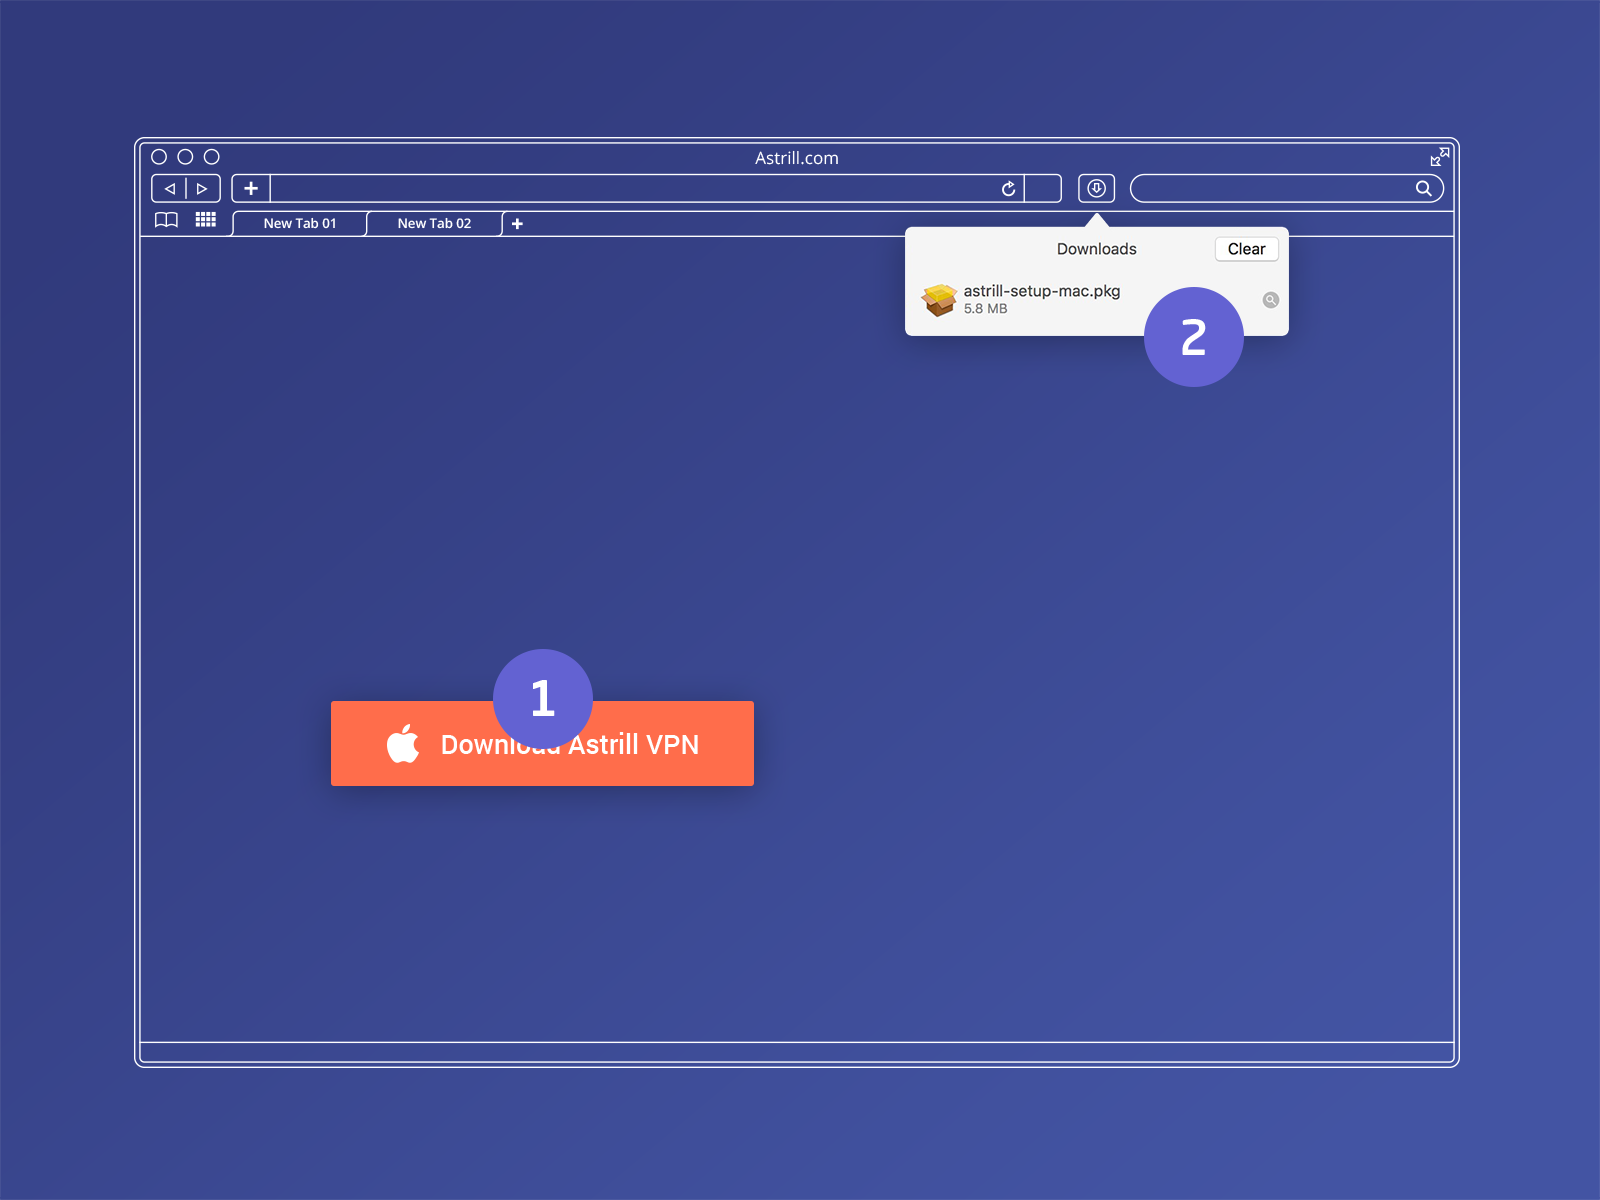Click the Download Astrill VPN button

click(x=542, y=743)
